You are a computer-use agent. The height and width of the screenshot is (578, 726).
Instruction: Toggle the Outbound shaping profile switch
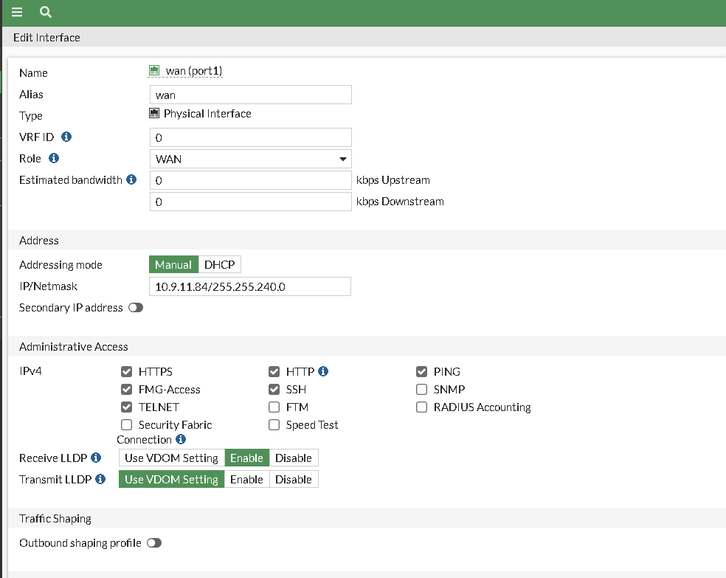click(154, 543)
